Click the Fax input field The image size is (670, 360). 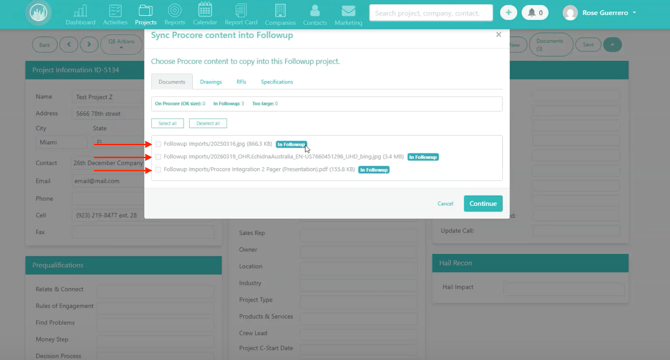click(x=143, y=232)
